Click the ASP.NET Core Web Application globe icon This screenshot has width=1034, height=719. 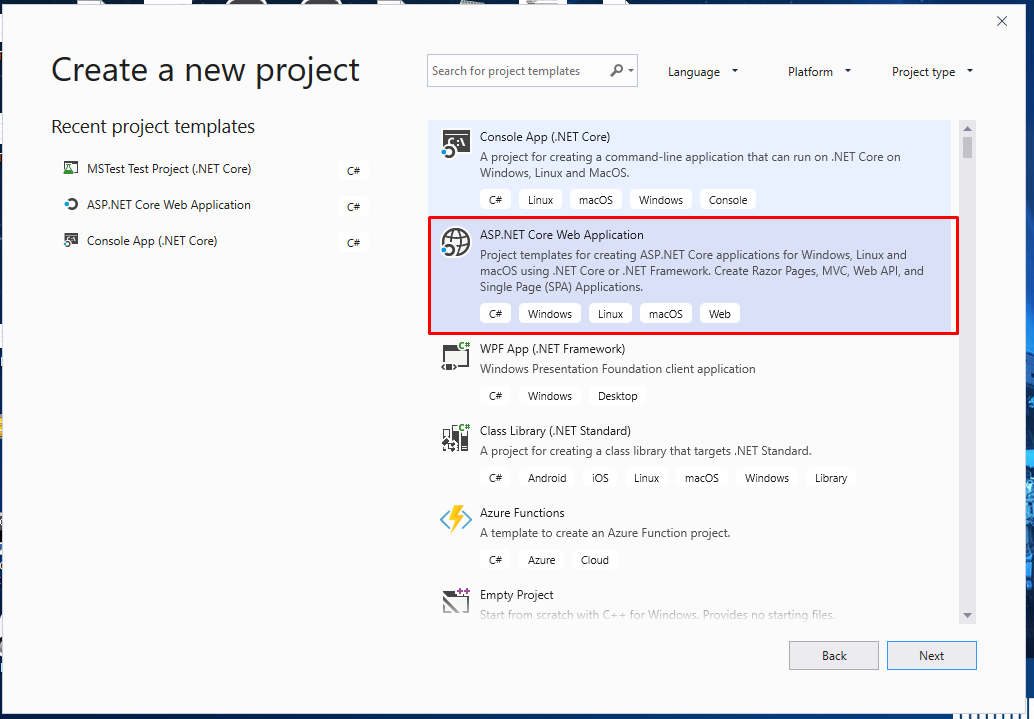[x=456, y=243]
